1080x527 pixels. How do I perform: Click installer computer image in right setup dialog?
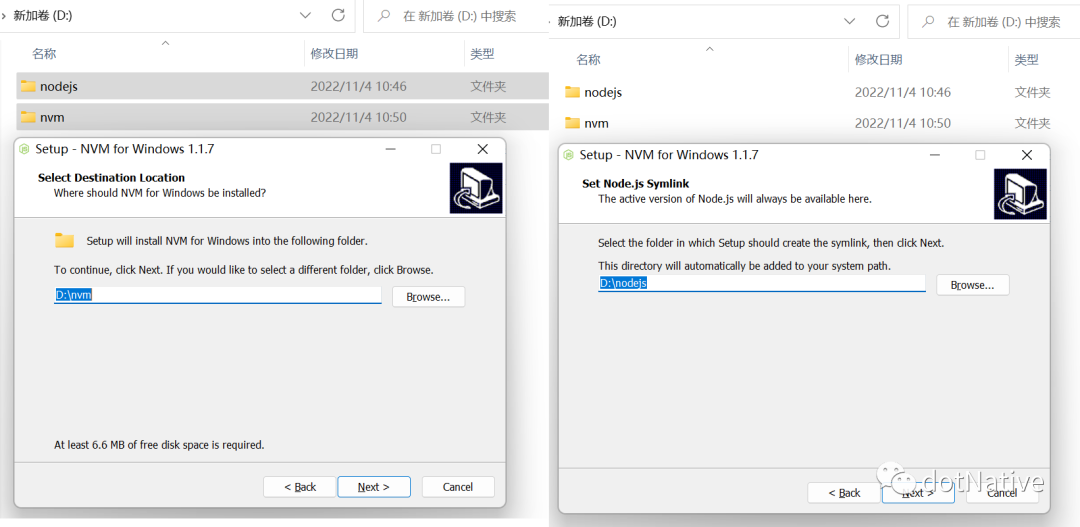point(1020,194)
